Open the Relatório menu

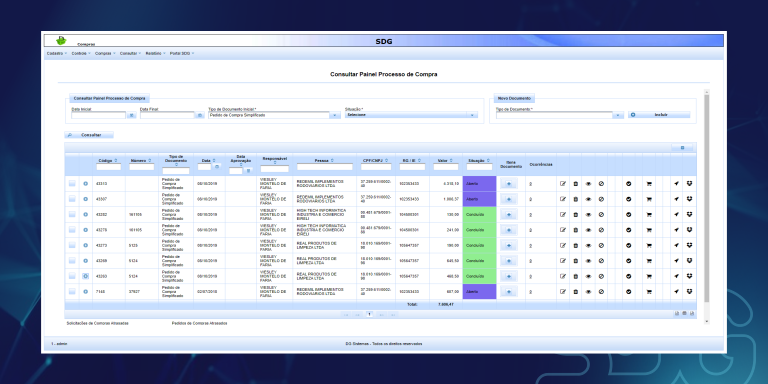point(156,53)
